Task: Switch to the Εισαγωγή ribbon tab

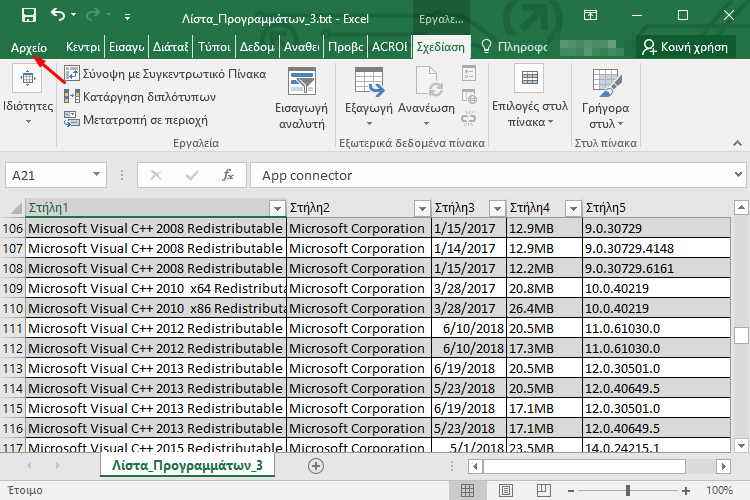Action: pos(126,47)
